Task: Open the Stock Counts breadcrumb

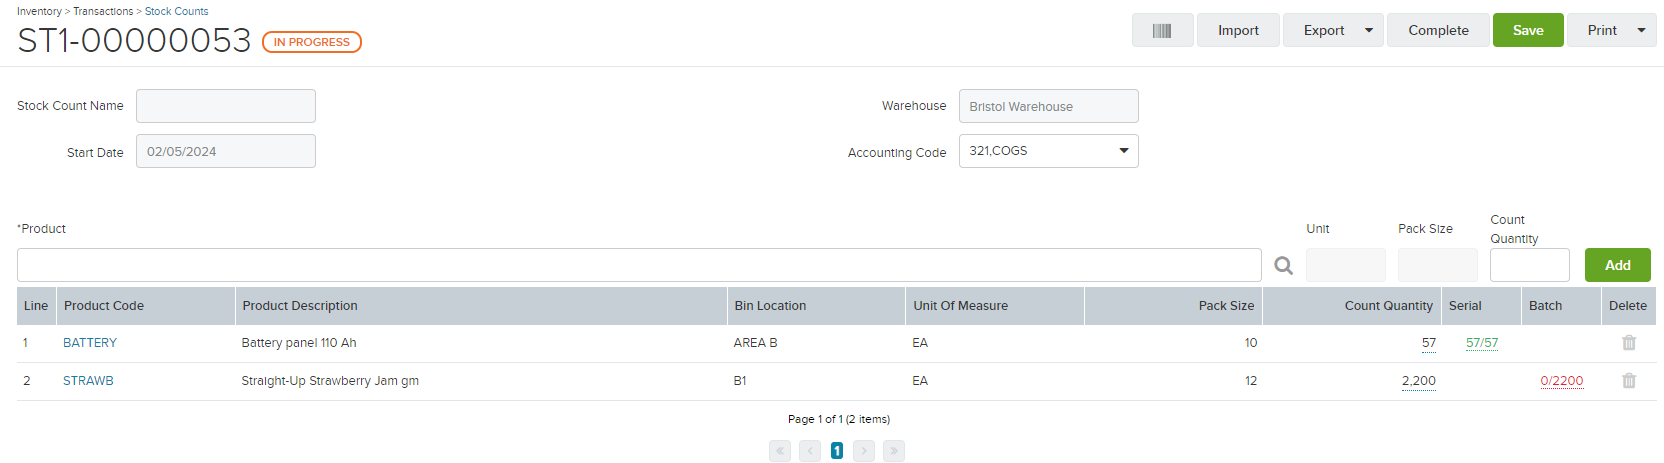Action: click(x=177, y=11)
